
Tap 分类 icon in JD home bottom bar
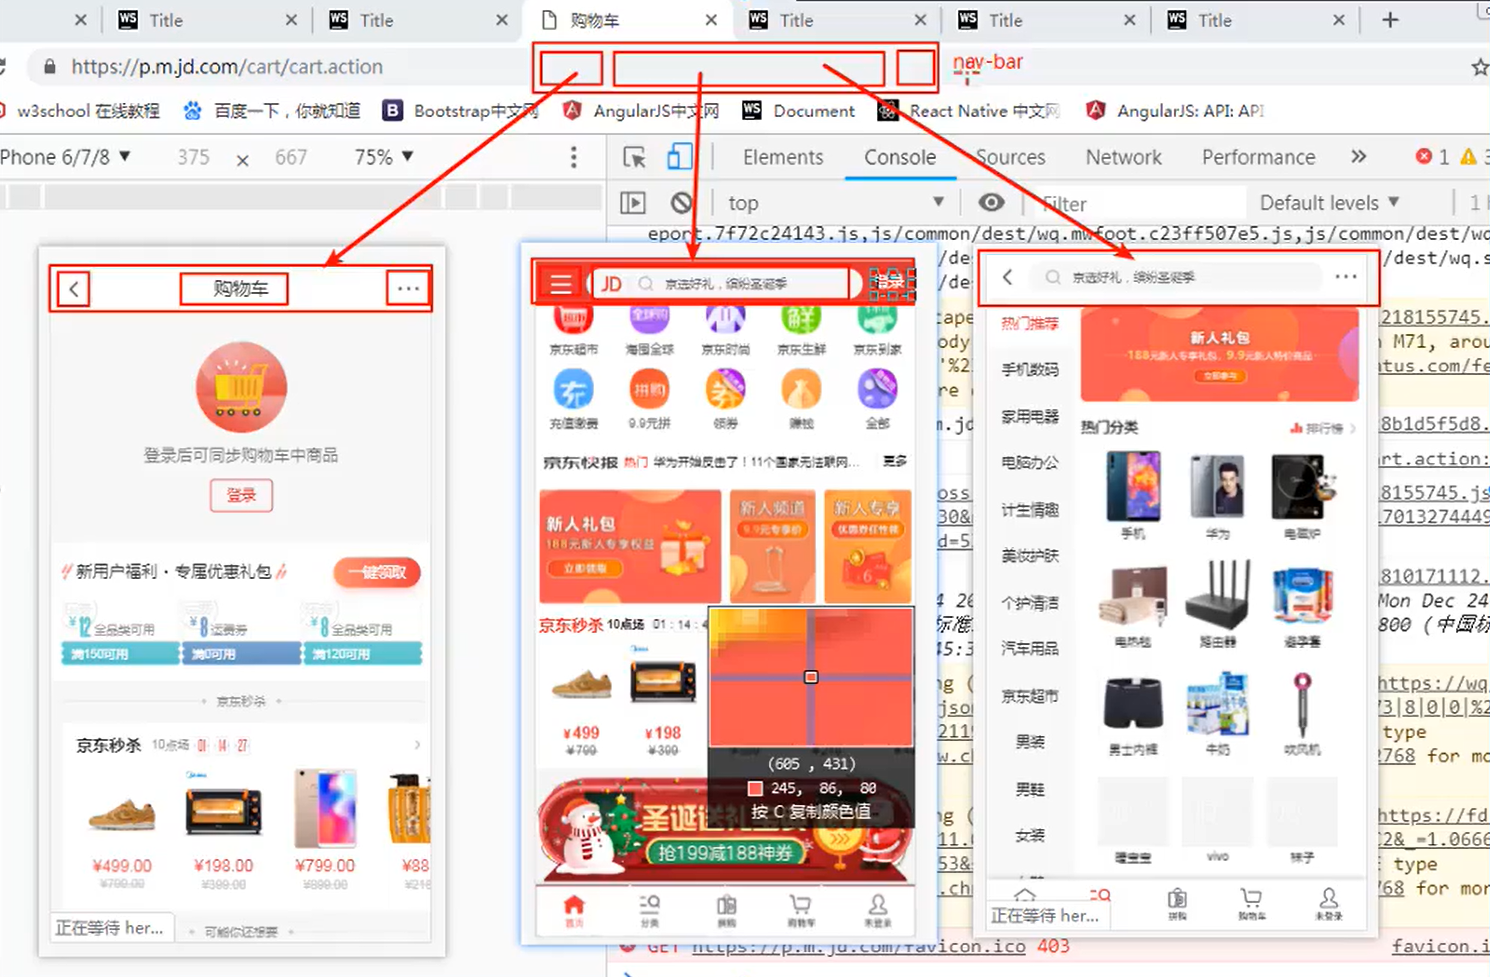pos(650,910)
